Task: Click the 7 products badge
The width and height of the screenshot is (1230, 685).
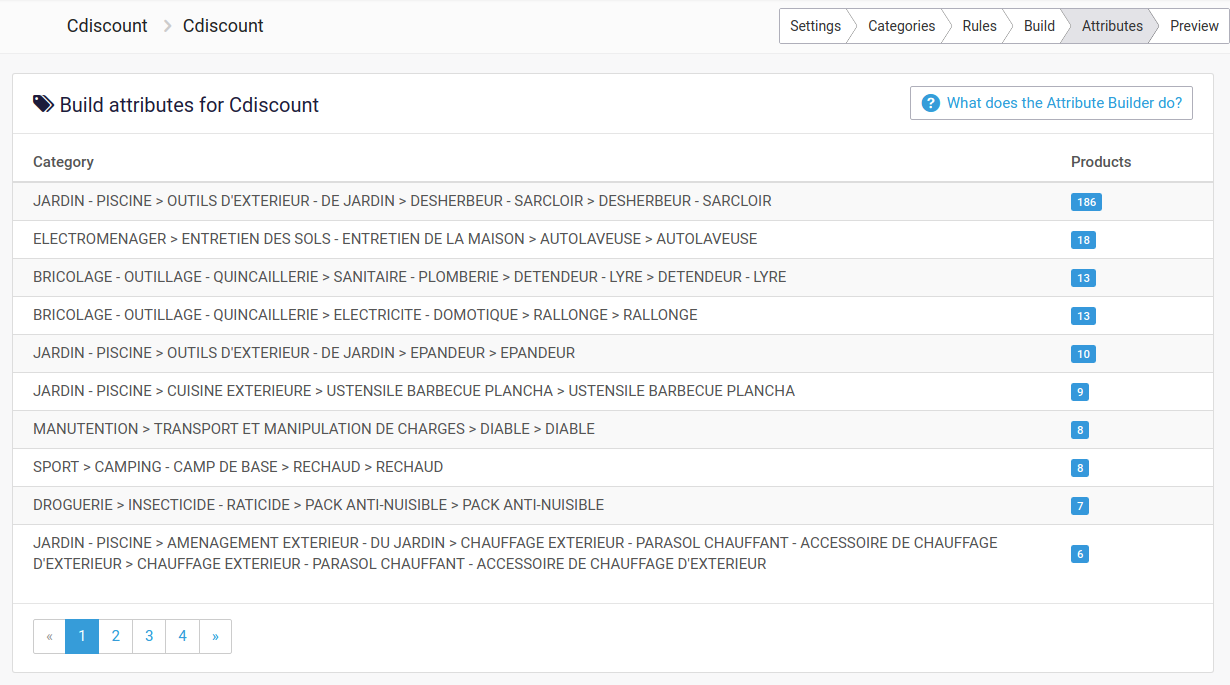Action: (1080, 506)
